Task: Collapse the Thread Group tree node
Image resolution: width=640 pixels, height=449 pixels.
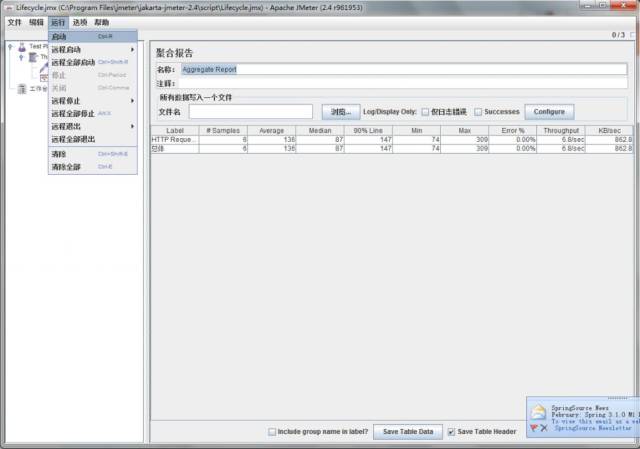Action: pyautogui.click(x=21, y=57)
